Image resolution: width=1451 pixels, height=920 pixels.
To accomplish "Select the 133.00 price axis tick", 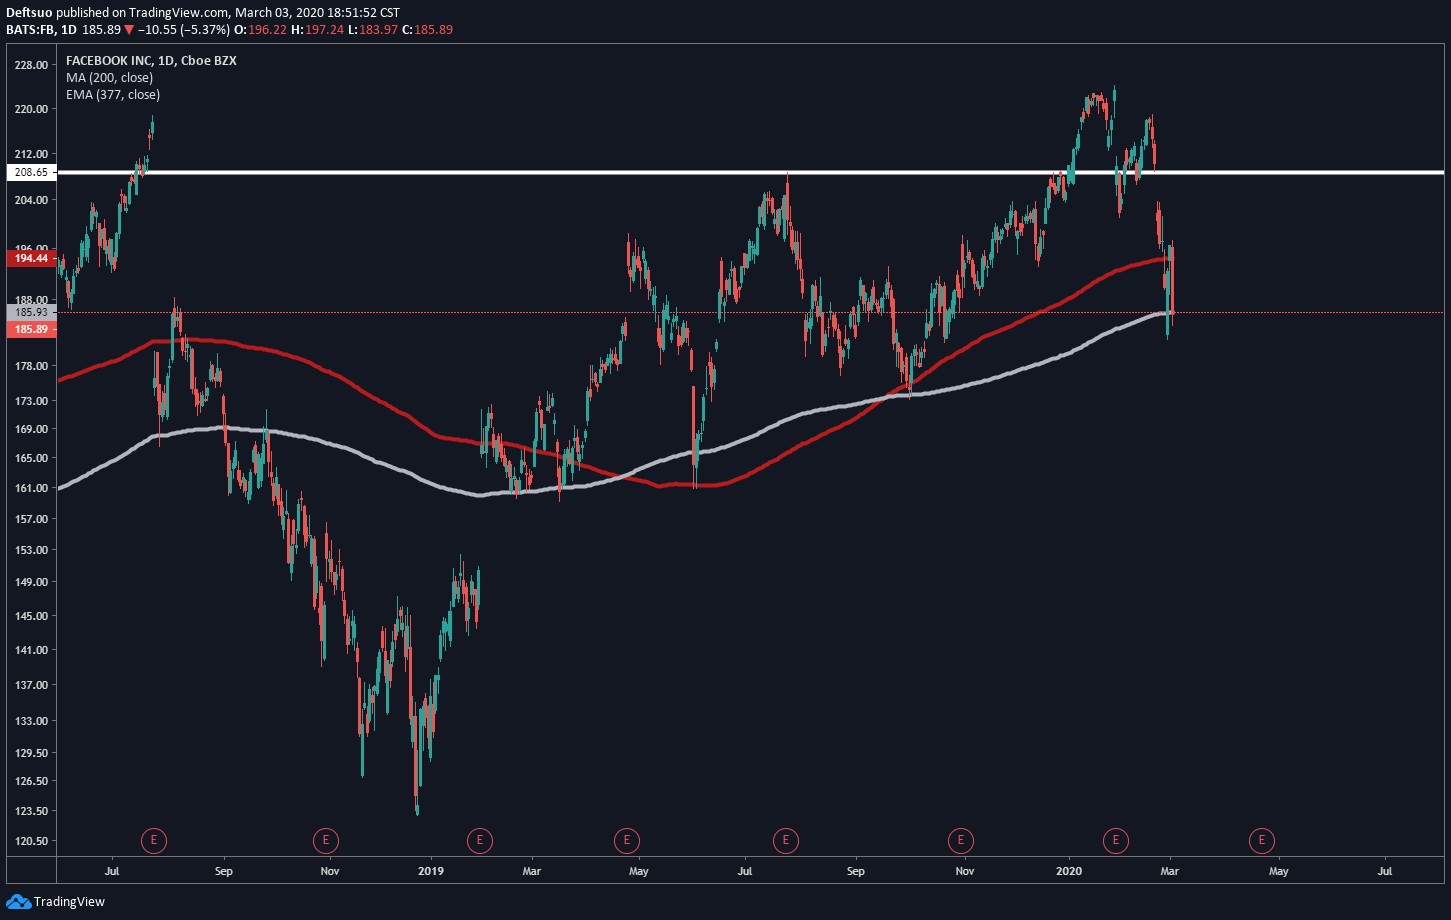I will tap(32, 721).
